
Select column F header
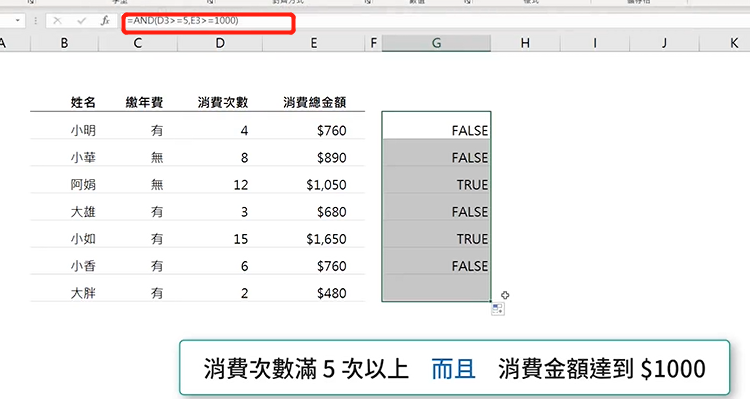coord(374,44)
